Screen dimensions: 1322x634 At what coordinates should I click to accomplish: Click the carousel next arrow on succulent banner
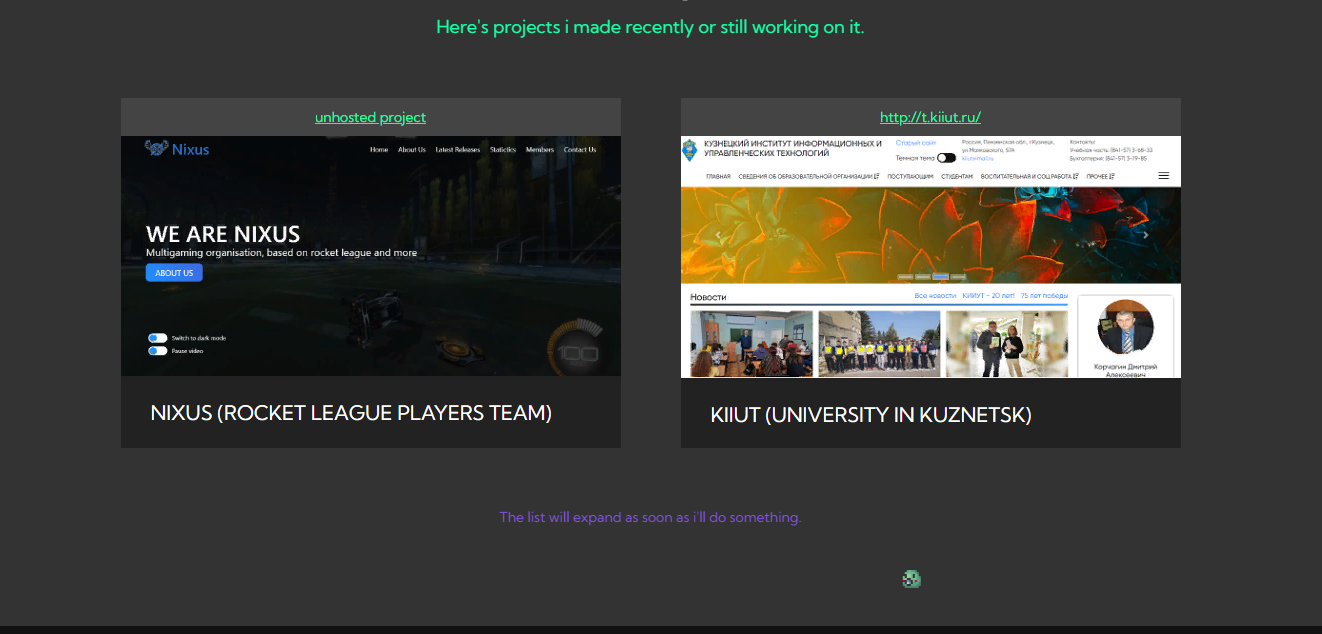click(1146, 236)
